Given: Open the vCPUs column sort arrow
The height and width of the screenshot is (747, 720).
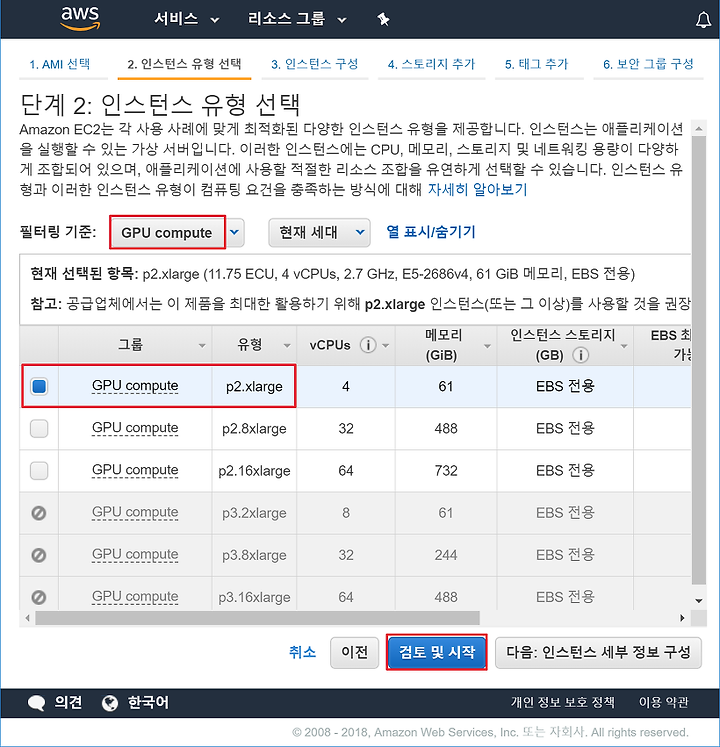Looking at the screenshot, I should (386, 345).
